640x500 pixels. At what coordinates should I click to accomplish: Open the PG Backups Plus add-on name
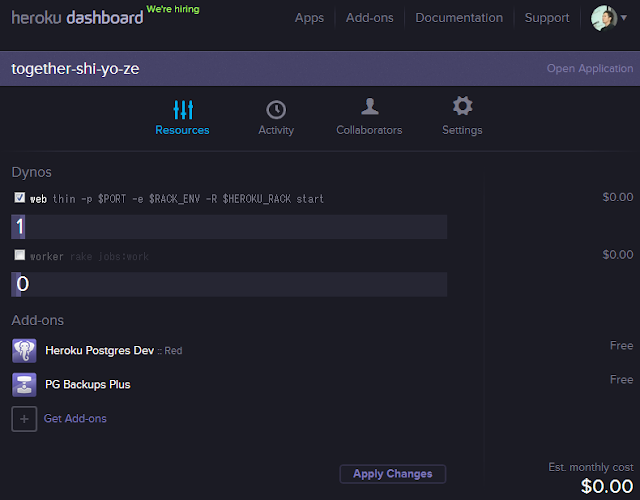[x=88, y=384]
